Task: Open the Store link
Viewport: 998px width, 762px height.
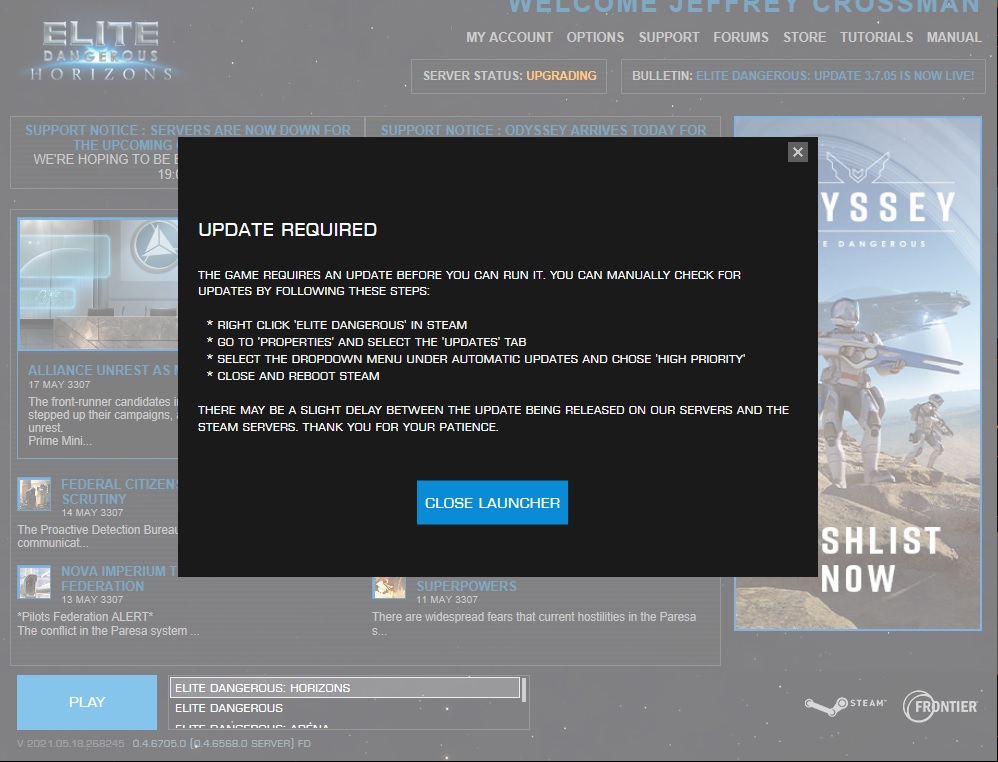Action: 805,38
